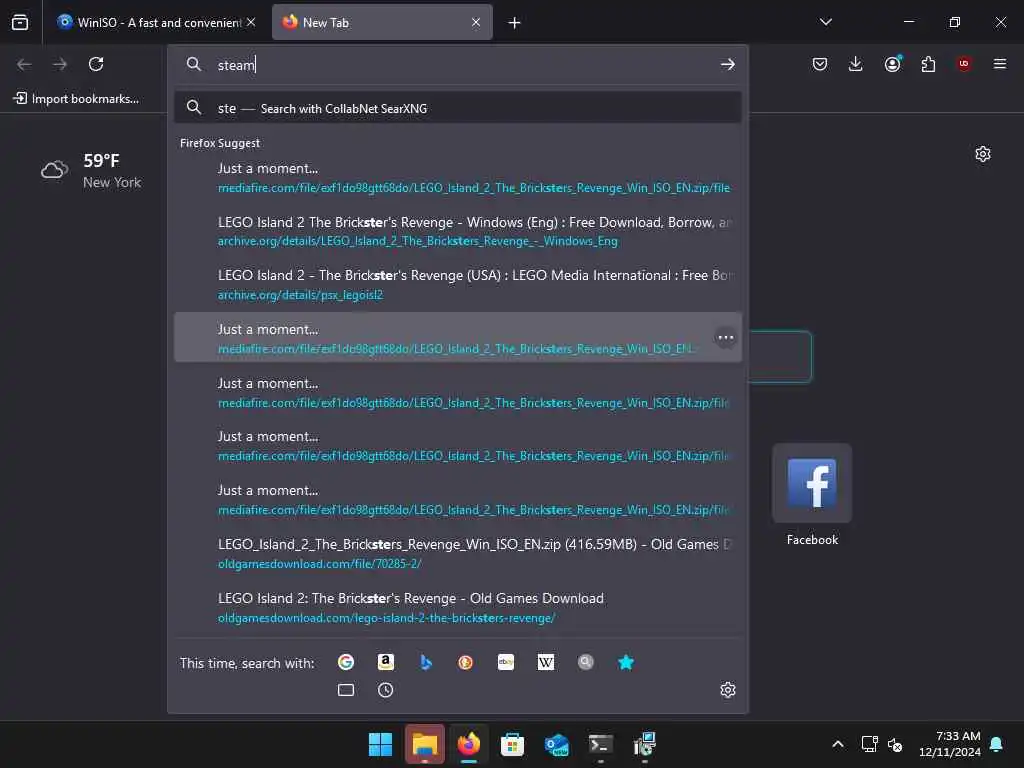Search history using the clock icon
This screenshot has width=1024, height=768.
(385, 690)
